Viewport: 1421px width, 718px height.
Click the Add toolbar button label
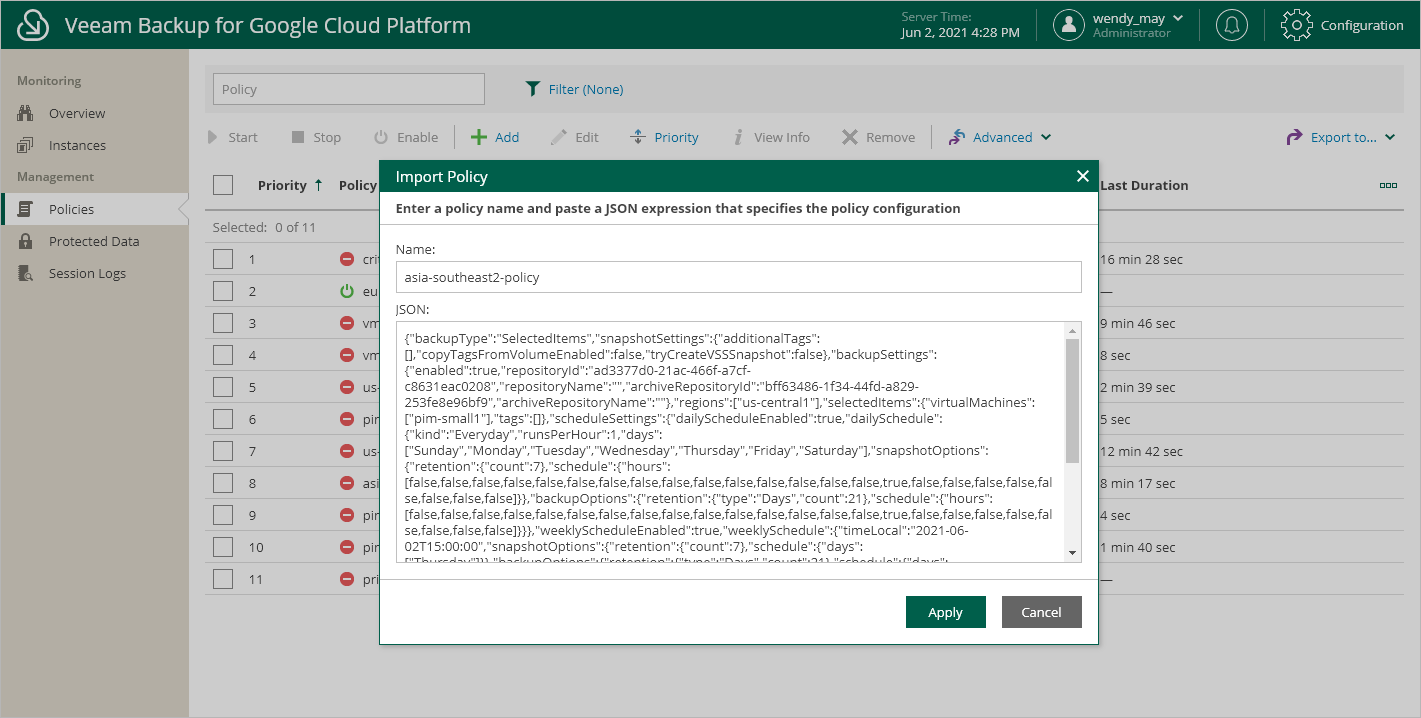coord(507,137)
